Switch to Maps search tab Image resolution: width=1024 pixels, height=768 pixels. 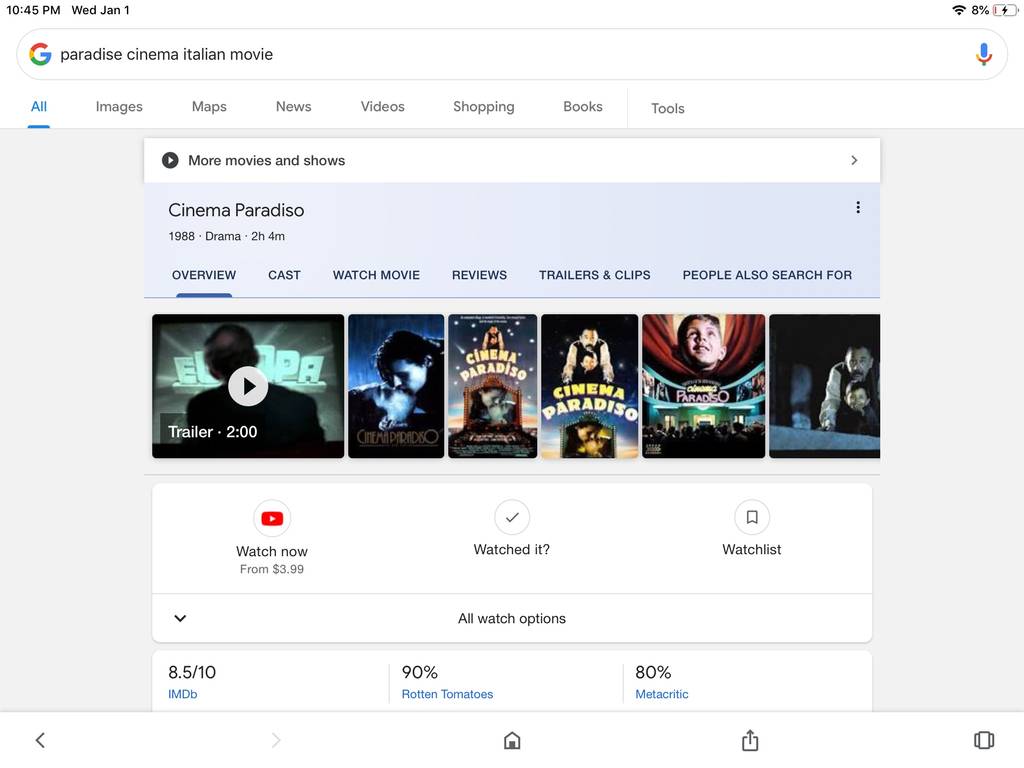click(x=209, y=106)
